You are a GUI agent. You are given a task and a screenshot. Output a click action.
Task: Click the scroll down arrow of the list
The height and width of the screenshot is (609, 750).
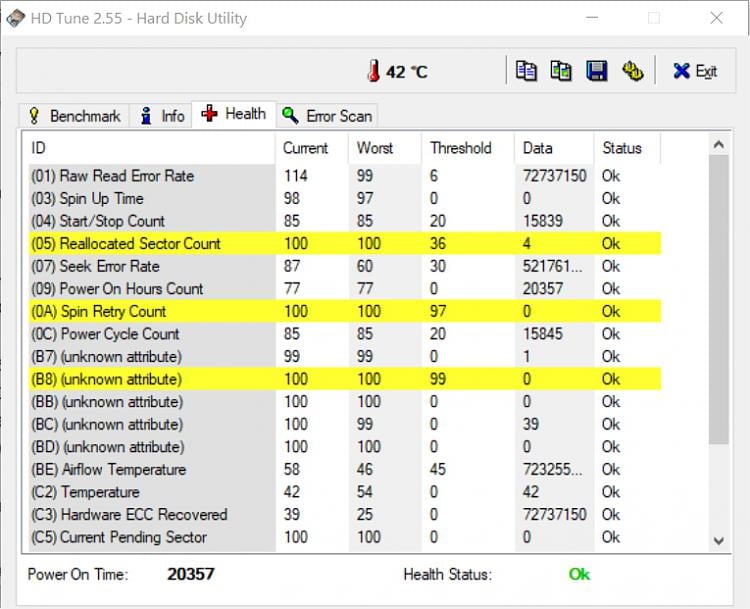coord(719,540)
